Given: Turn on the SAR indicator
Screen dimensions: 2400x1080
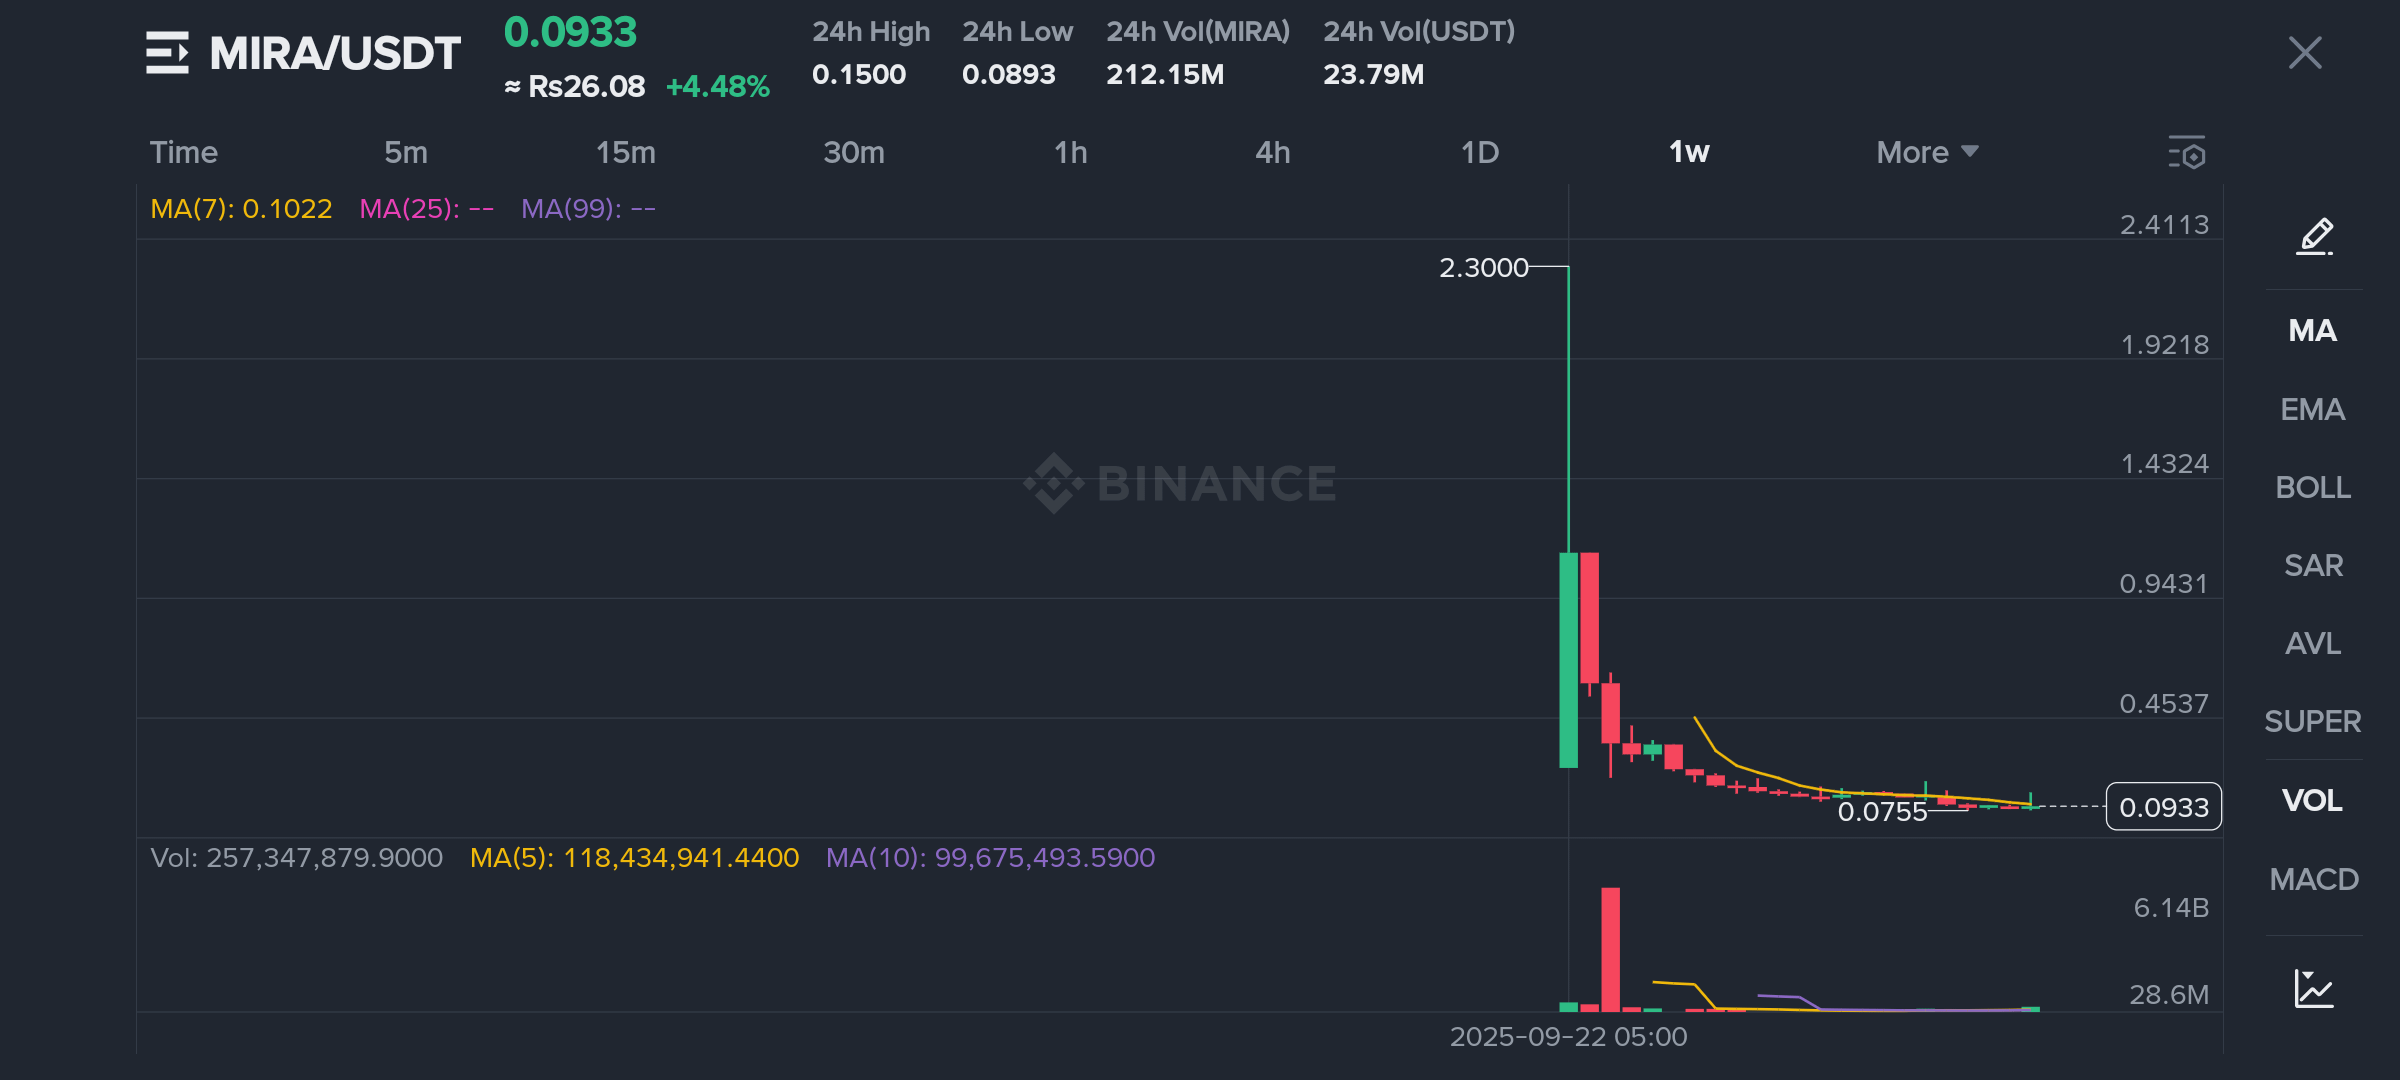Looking at the screenshot, I should [2313, 565].
